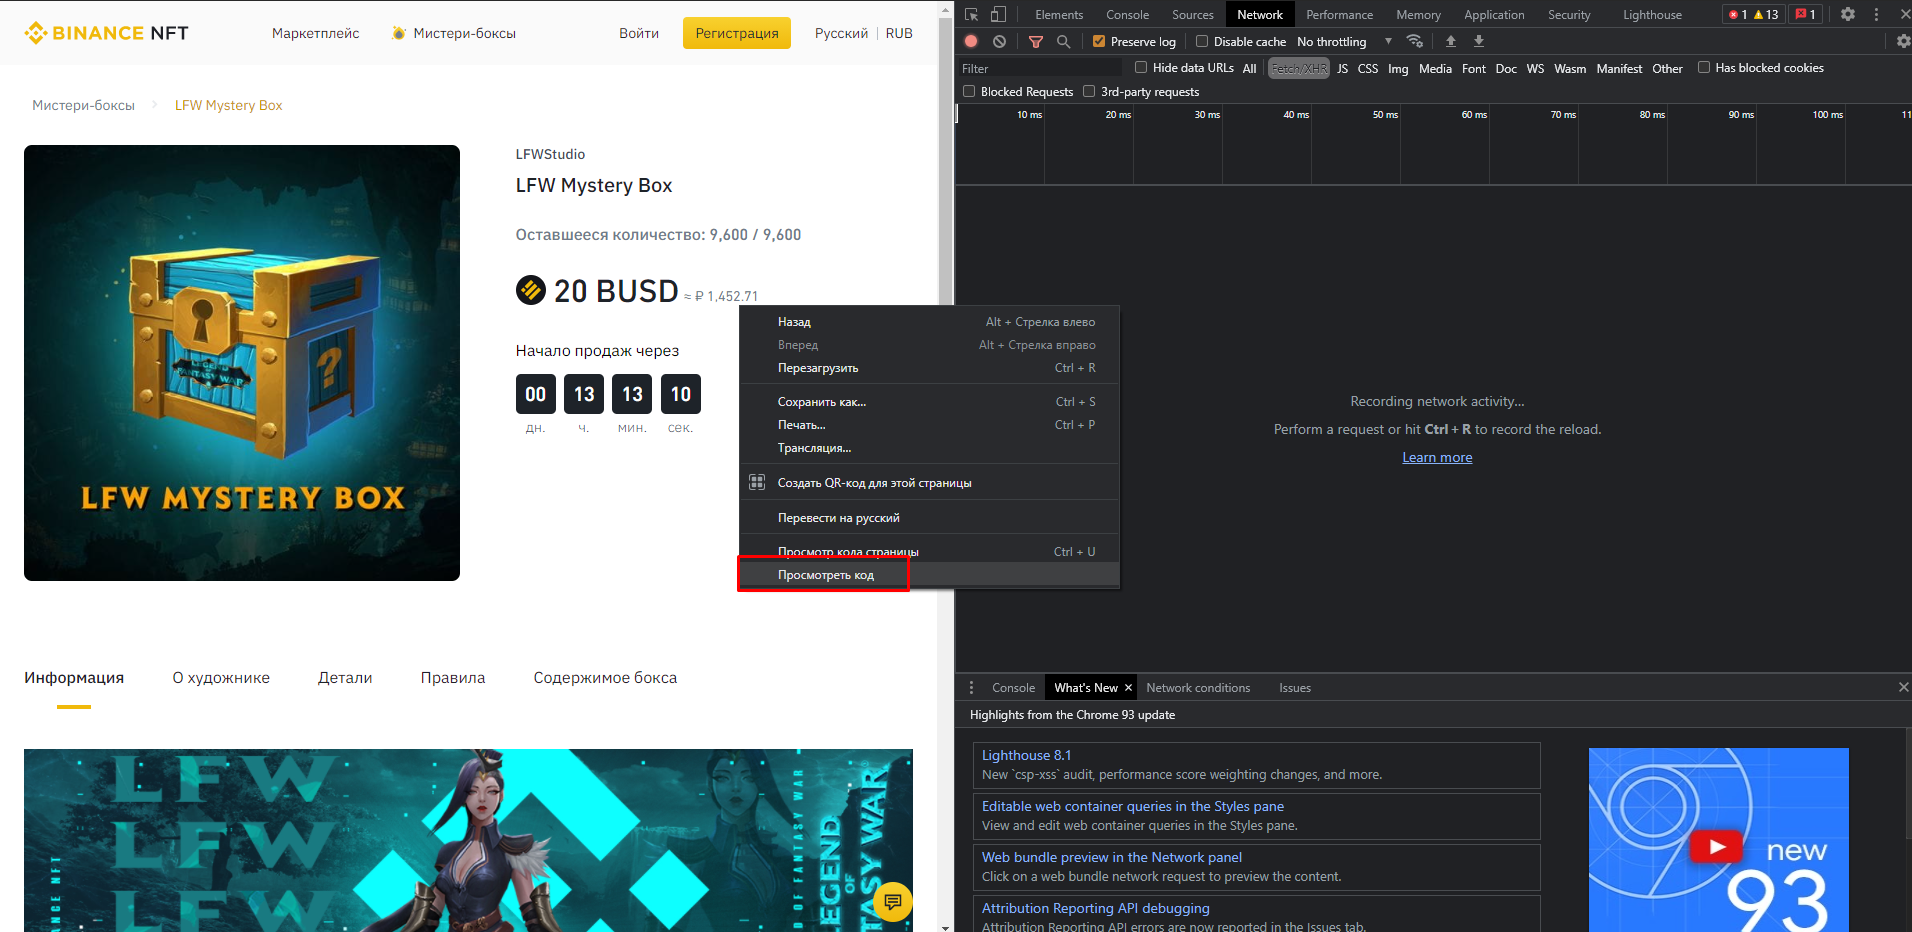Open the RUB currency selector
1912x932 pixels.
pos(899,33)
